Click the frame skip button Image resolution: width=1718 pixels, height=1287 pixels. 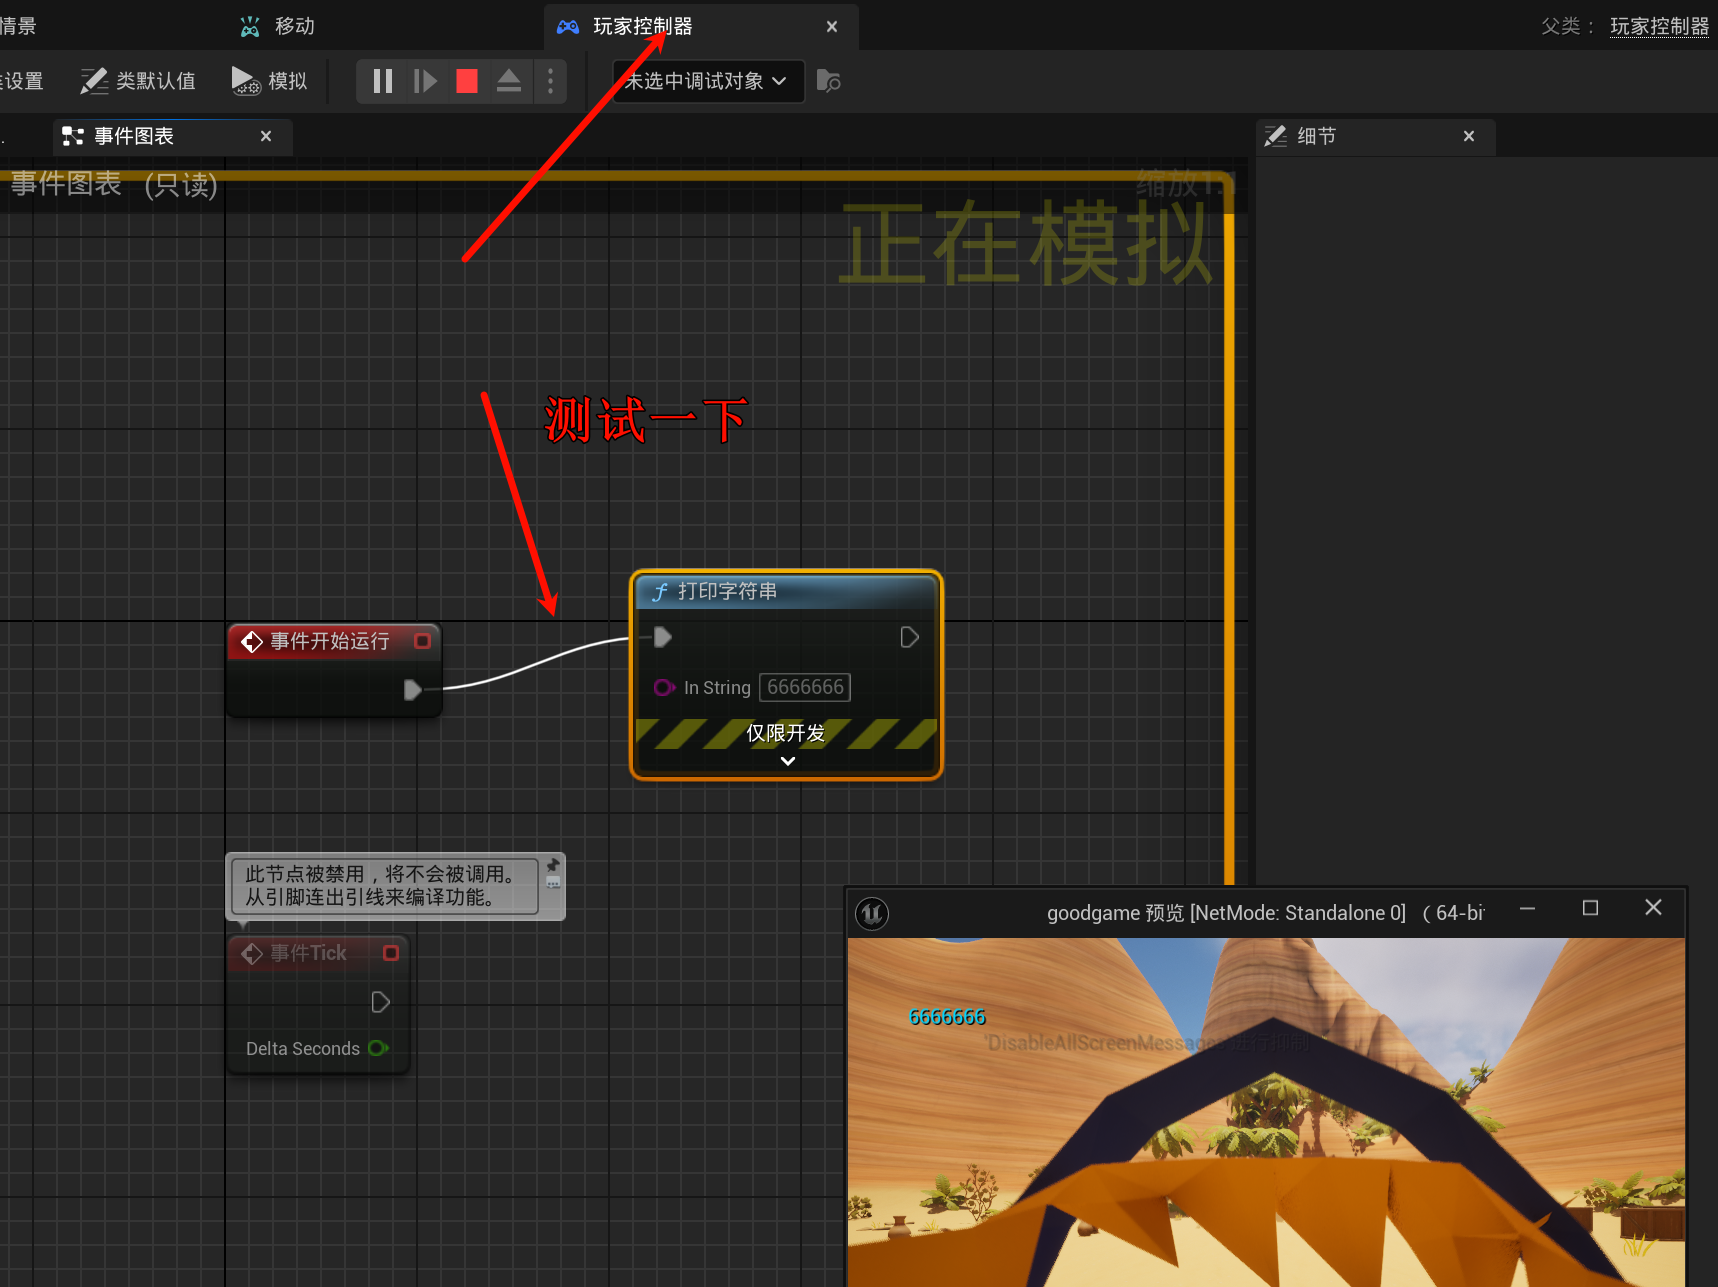425,81
